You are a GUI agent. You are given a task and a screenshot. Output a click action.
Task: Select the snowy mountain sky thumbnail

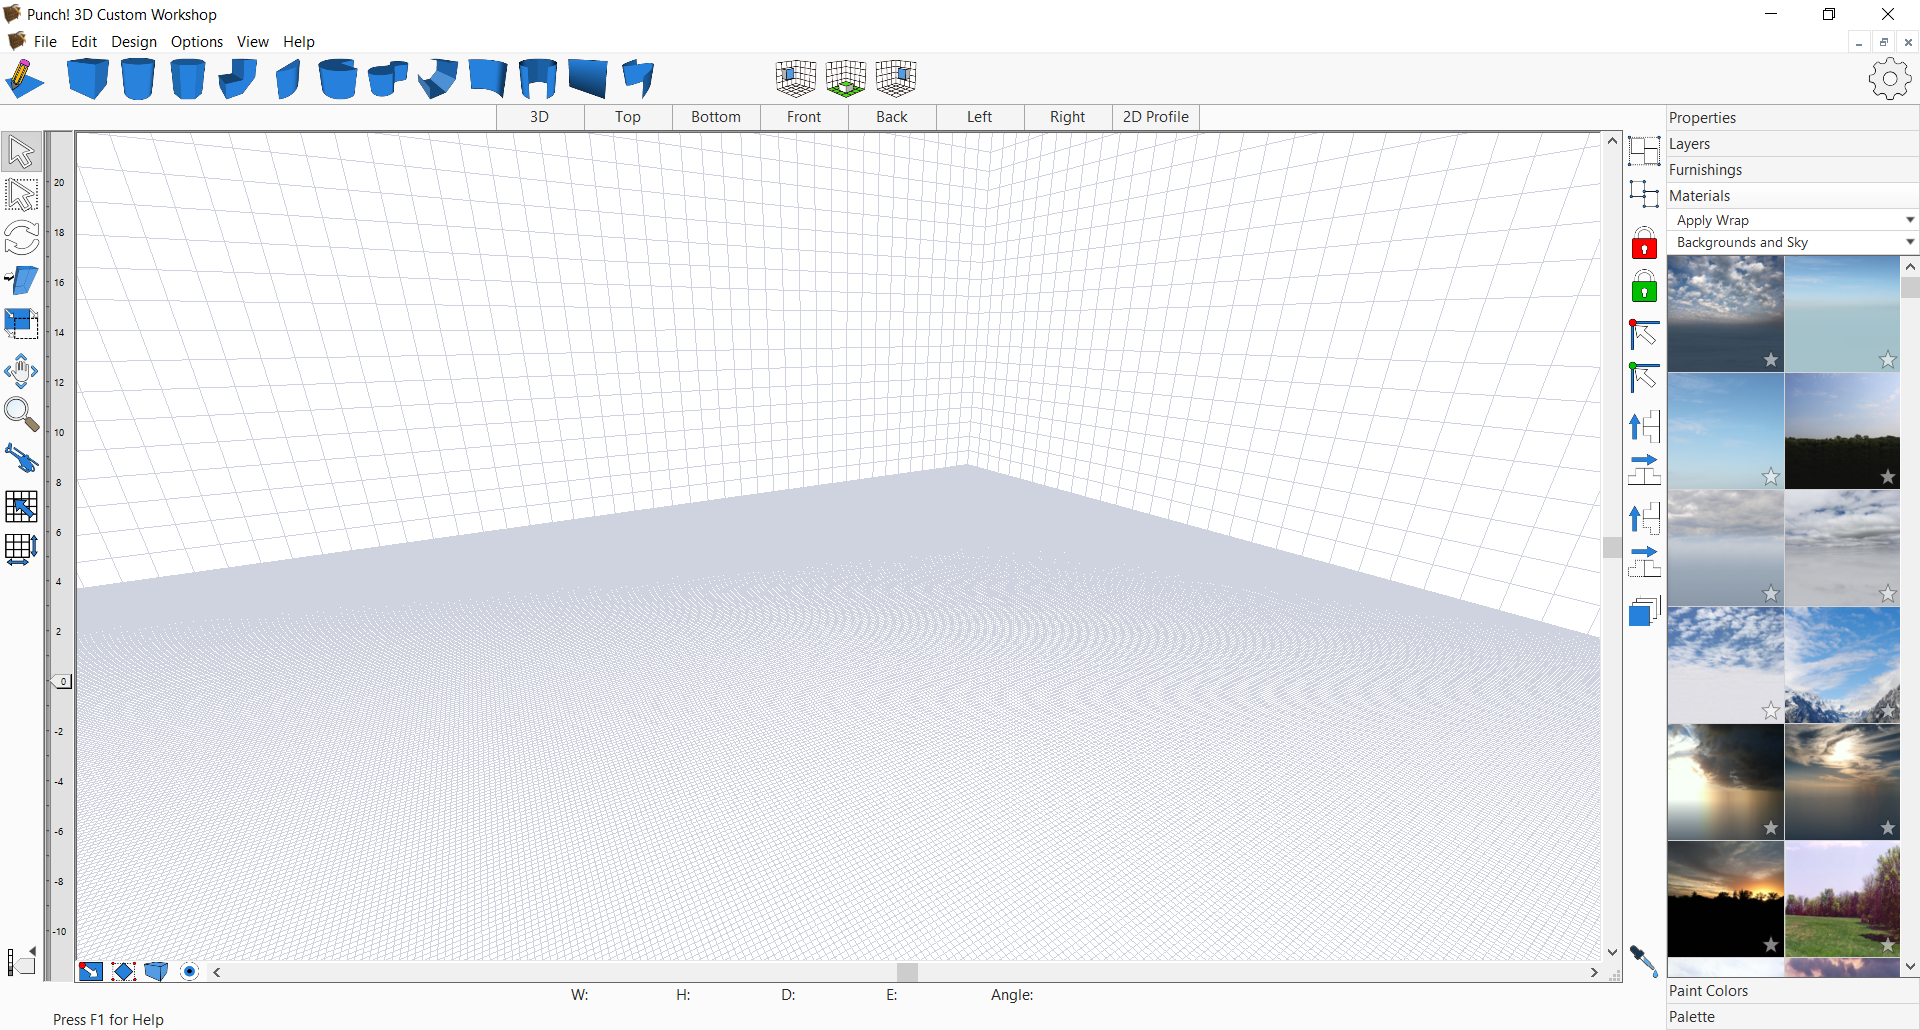(x=1842, y=665)
